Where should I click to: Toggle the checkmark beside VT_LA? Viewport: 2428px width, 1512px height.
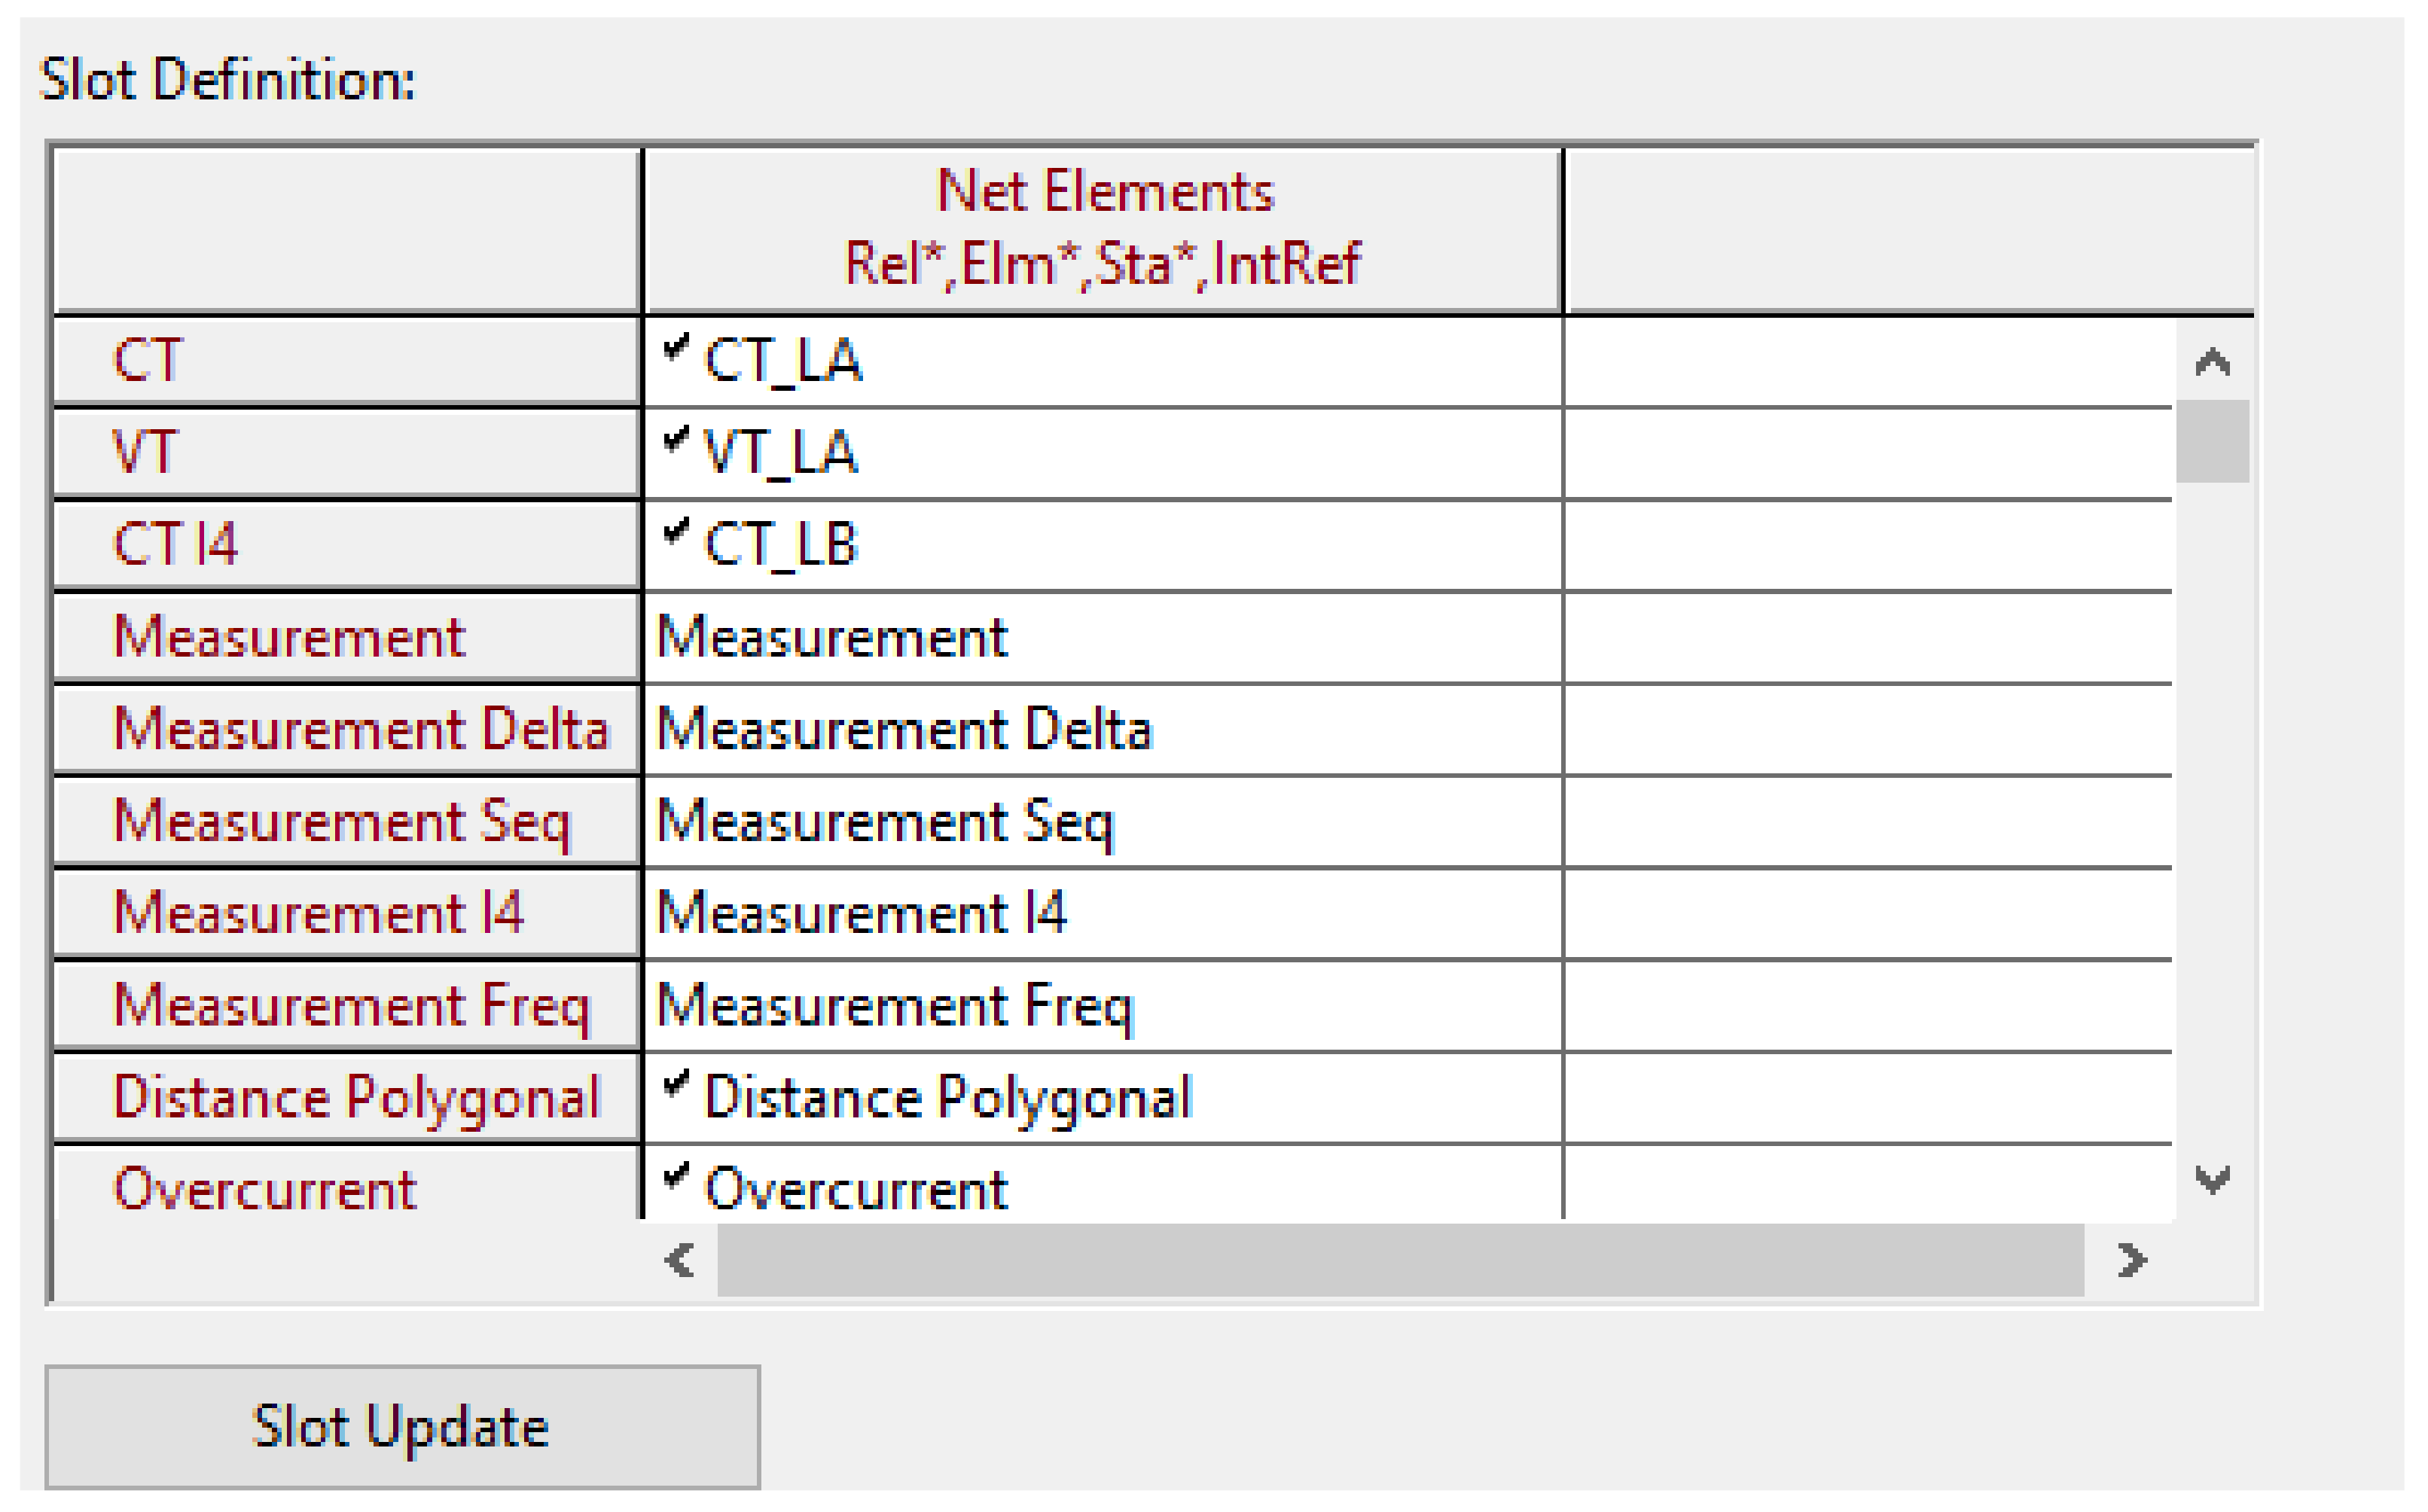click(676, 439)
